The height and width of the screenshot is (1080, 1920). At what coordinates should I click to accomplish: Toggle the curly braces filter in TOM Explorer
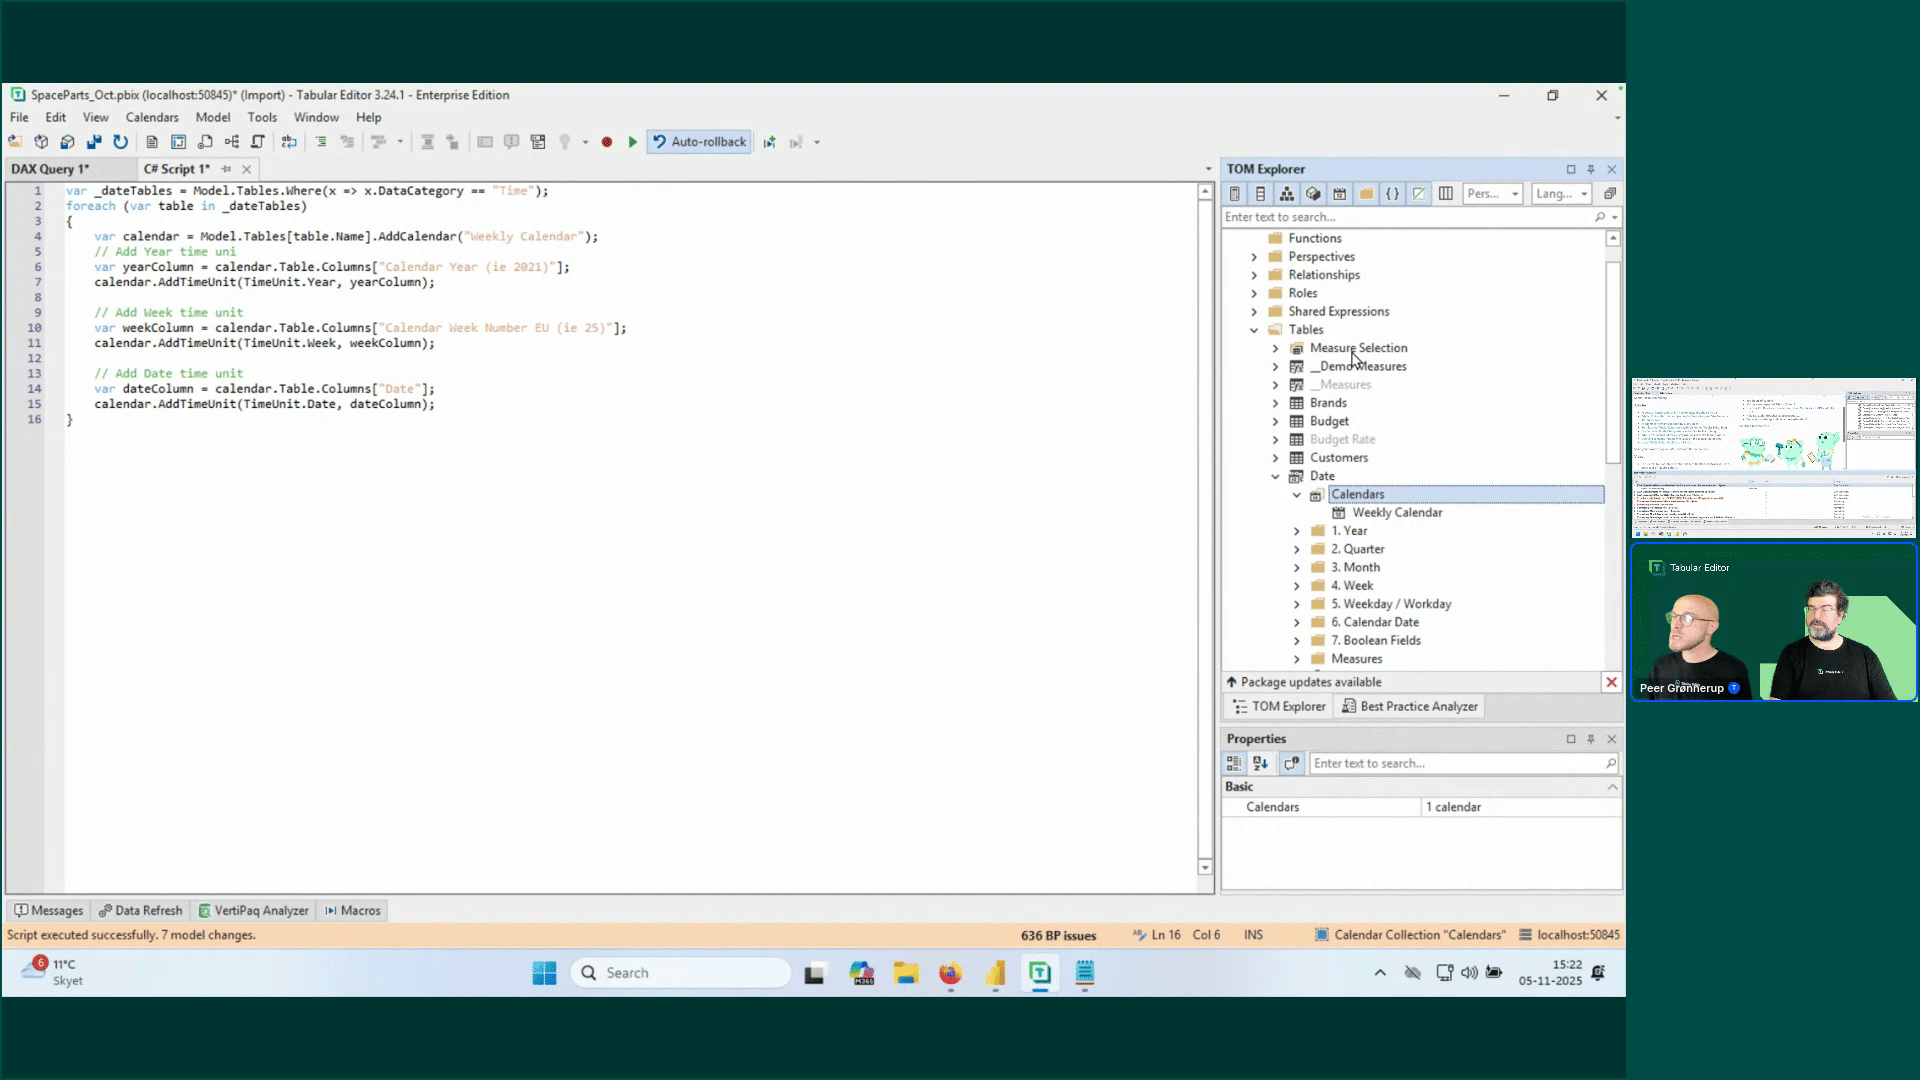pos(1392,194)
